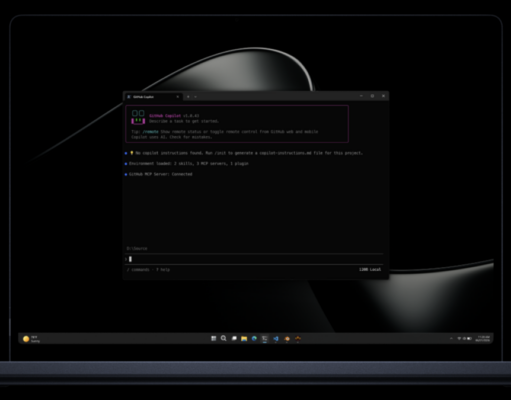Open the last orange taskbar app icon
Screen dimensions: 511x400
[298, 339]
